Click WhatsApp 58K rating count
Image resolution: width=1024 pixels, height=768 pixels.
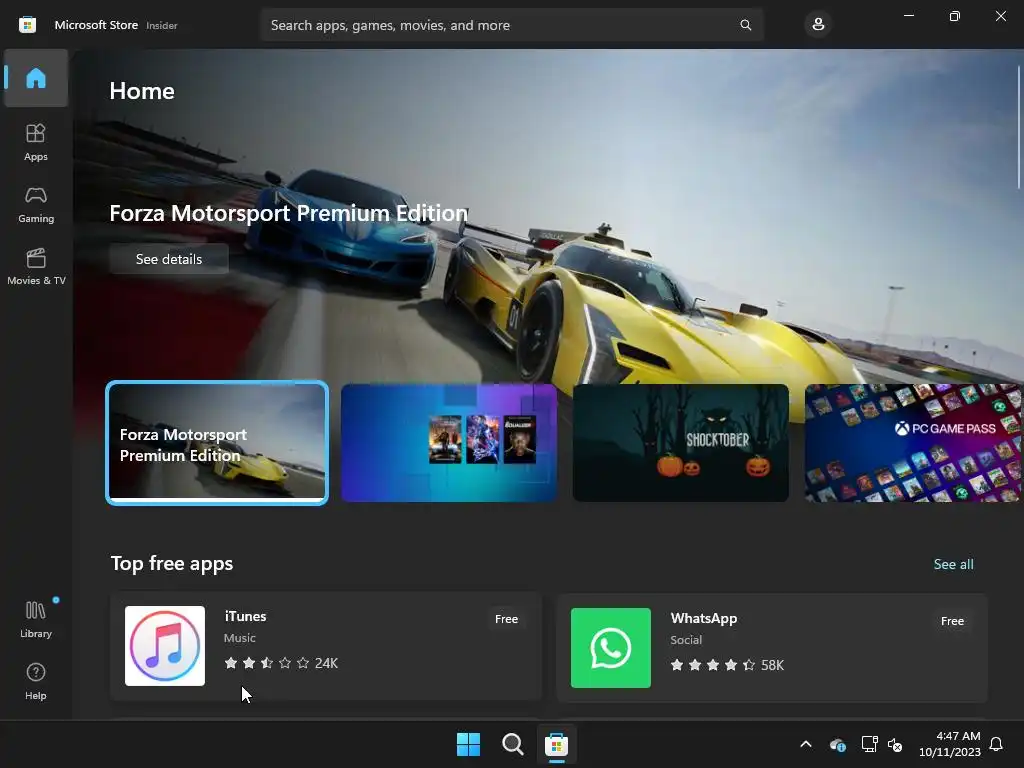773,665
